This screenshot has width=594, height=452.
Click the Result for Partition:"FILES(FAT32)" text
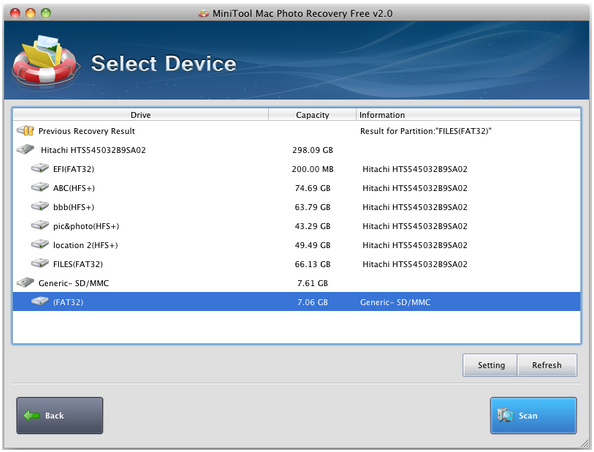[x=426, y=131]
